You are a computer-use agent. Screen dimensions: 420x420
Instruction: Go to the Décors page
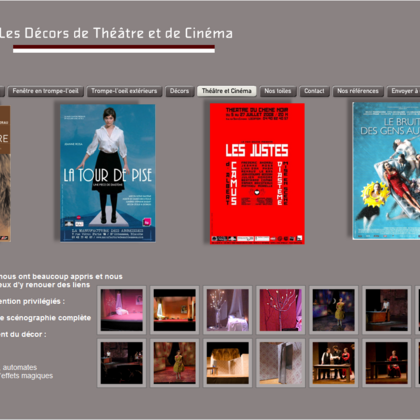[179, 91]
